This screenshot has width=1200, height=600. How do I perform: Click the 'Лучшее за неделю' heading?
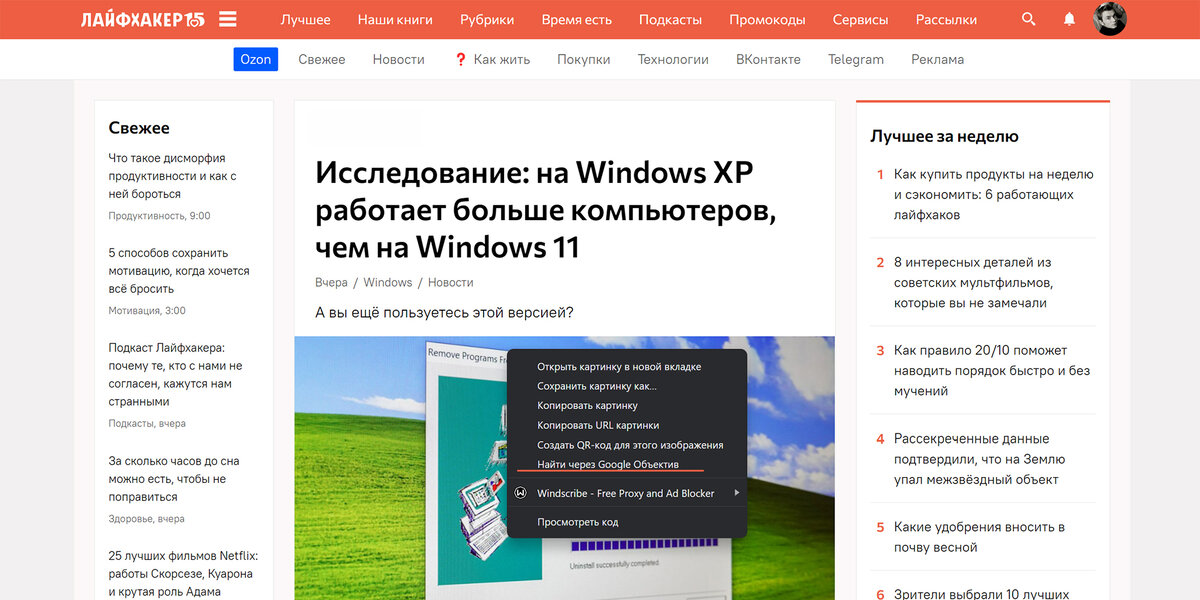pos(944,136)
